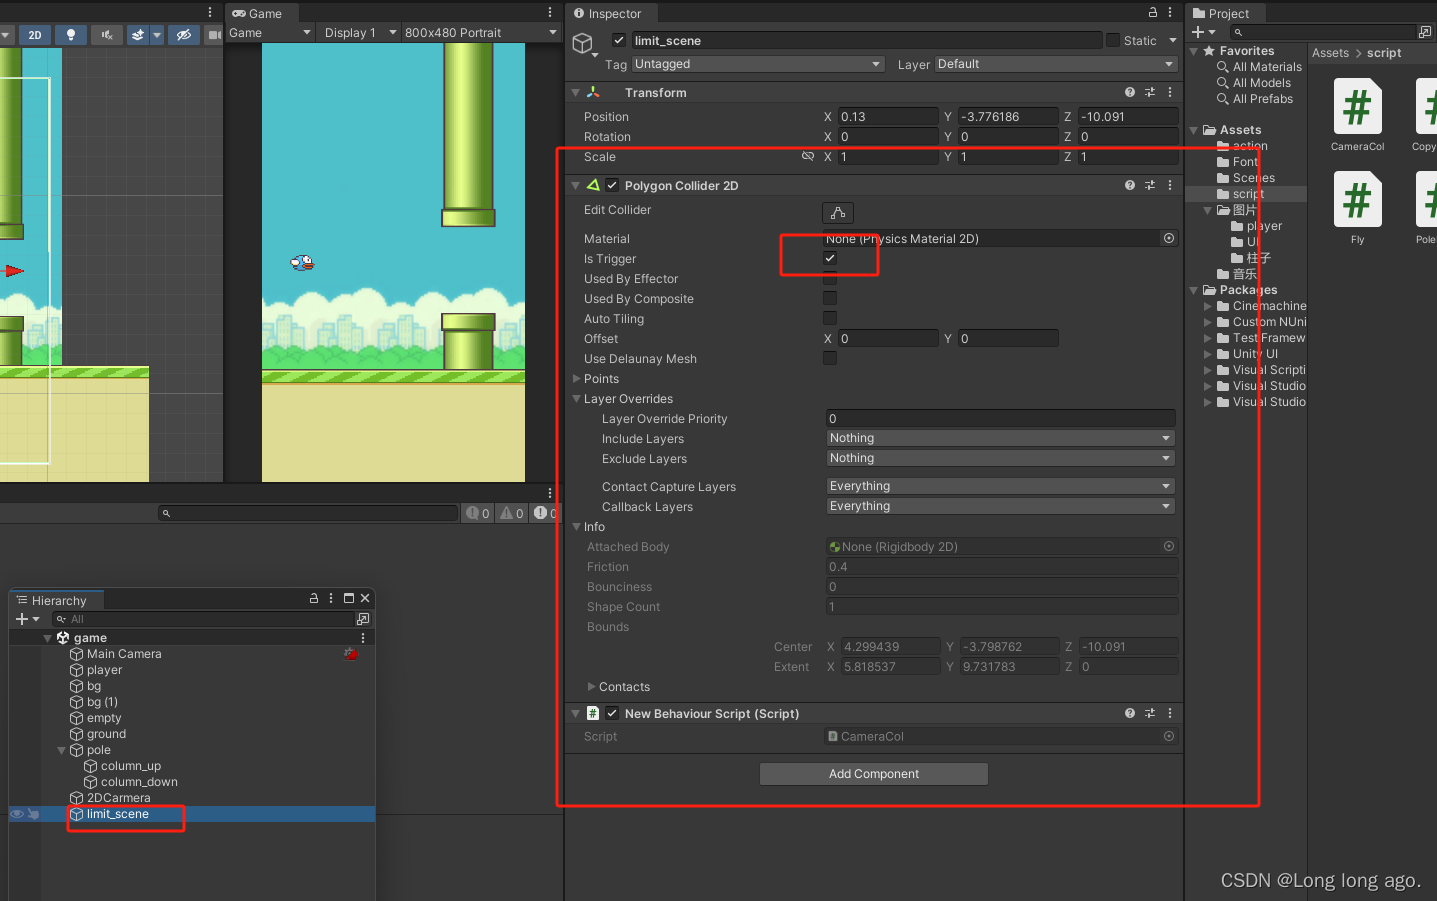Image resolution: width=1437 pixels, height=901 pixels.
Task: Toggle the Used By Composite checkbox
Action: pyautogui.click(x=830, y=298)
